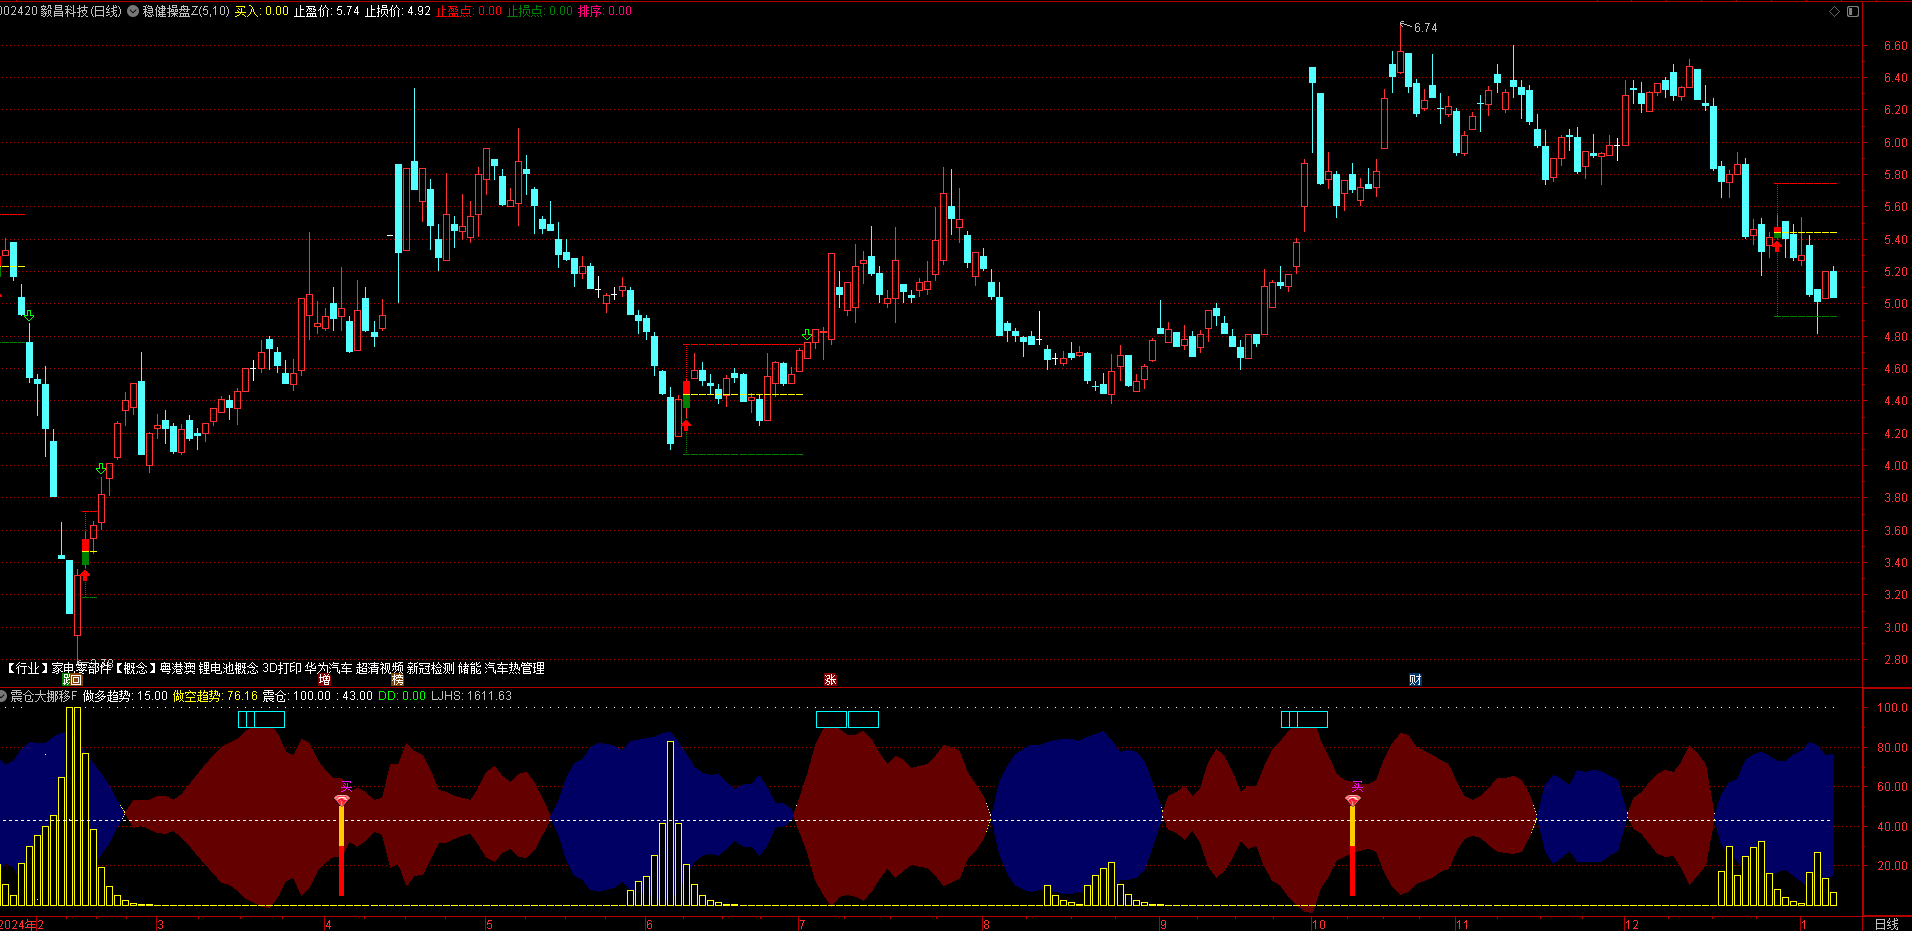
Task: Open the 储能 concept link
Action: 470,668
